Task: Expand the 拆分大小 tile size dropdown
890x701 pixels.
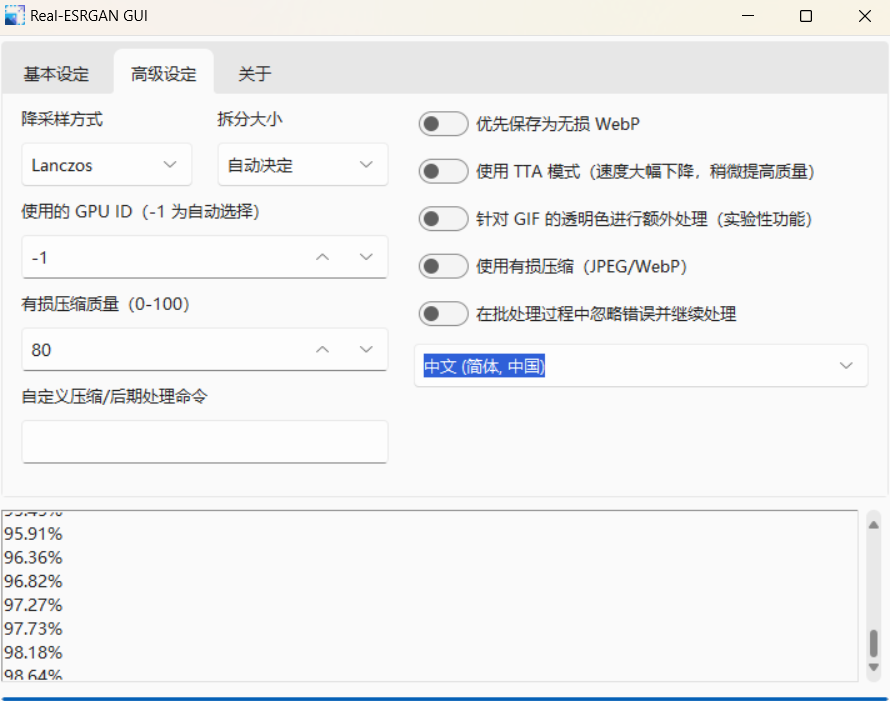Action: 302,164
